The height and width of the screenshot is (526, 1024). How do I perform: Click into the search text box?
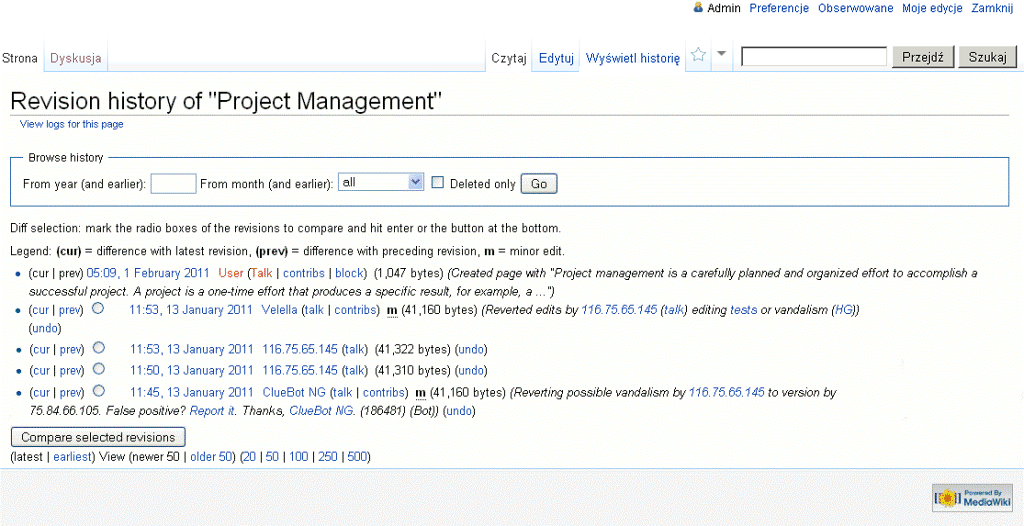(x=814, y=57)
